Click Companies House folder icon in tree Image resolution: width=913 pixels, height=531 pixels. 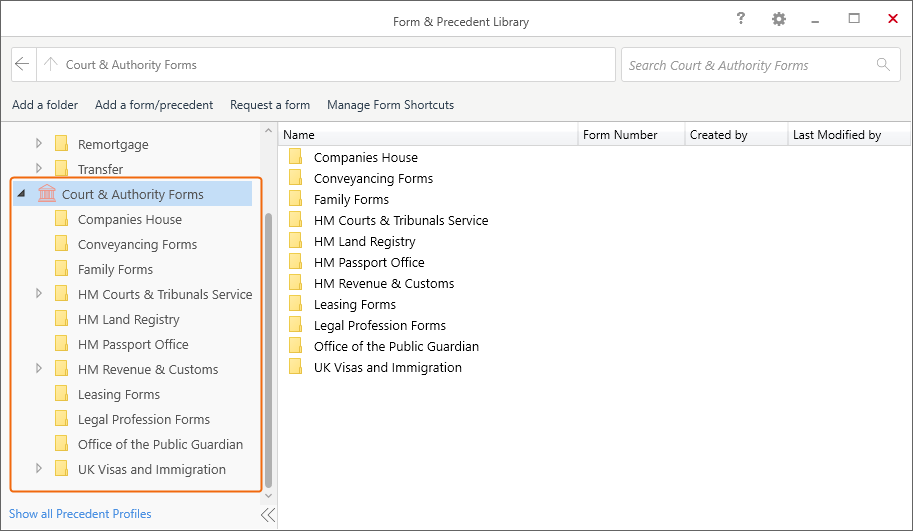61,218
